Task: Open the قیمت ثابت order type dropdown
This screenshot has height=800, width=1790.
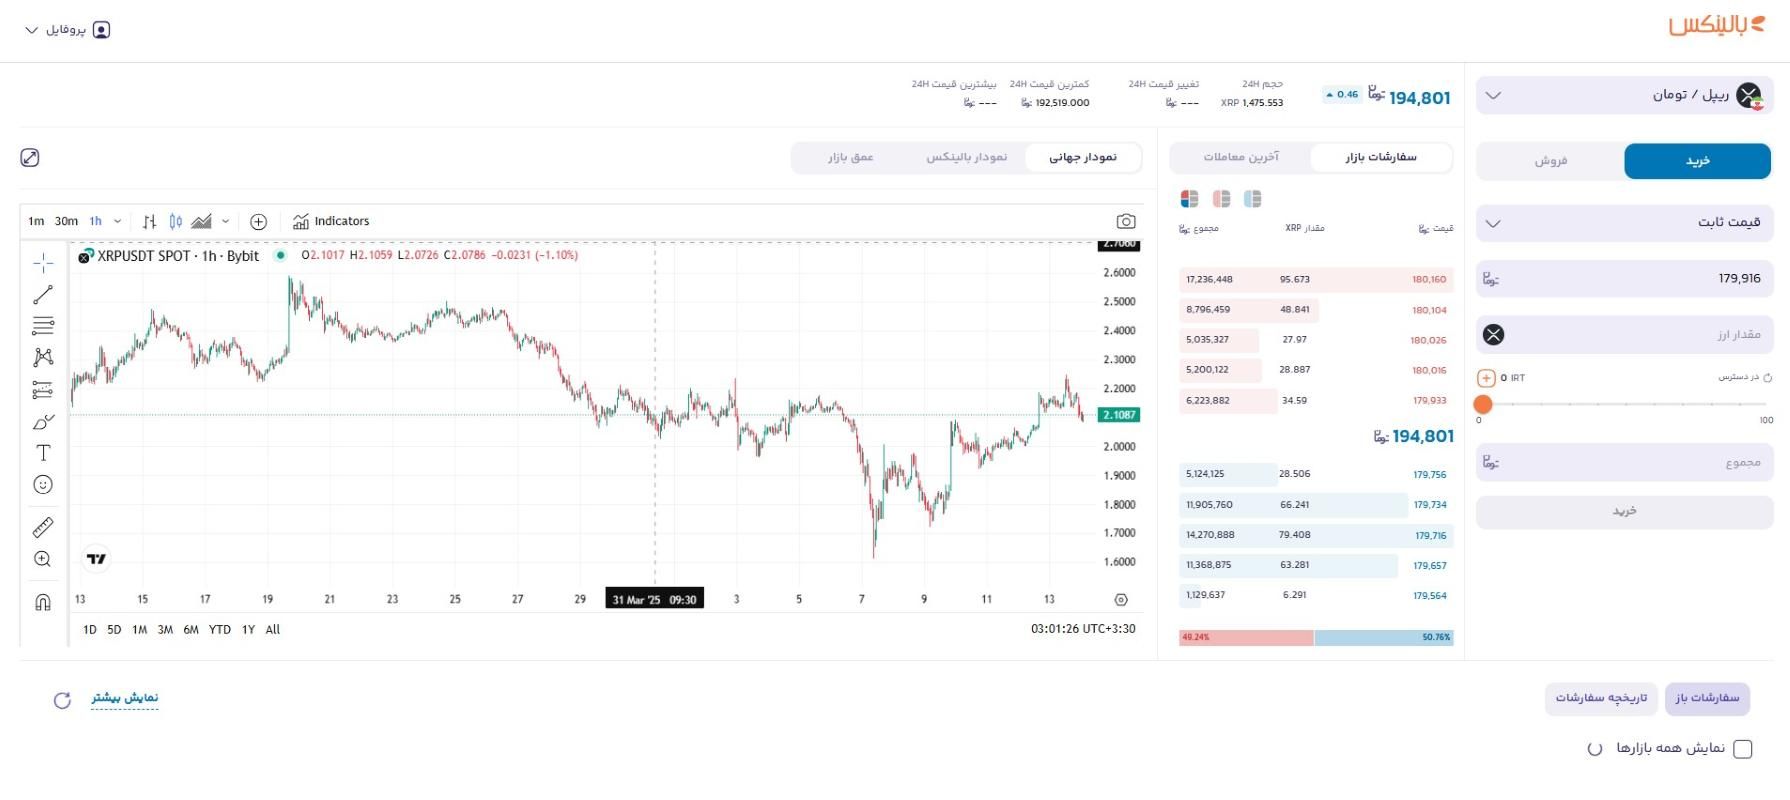Action: [1624, 223]
